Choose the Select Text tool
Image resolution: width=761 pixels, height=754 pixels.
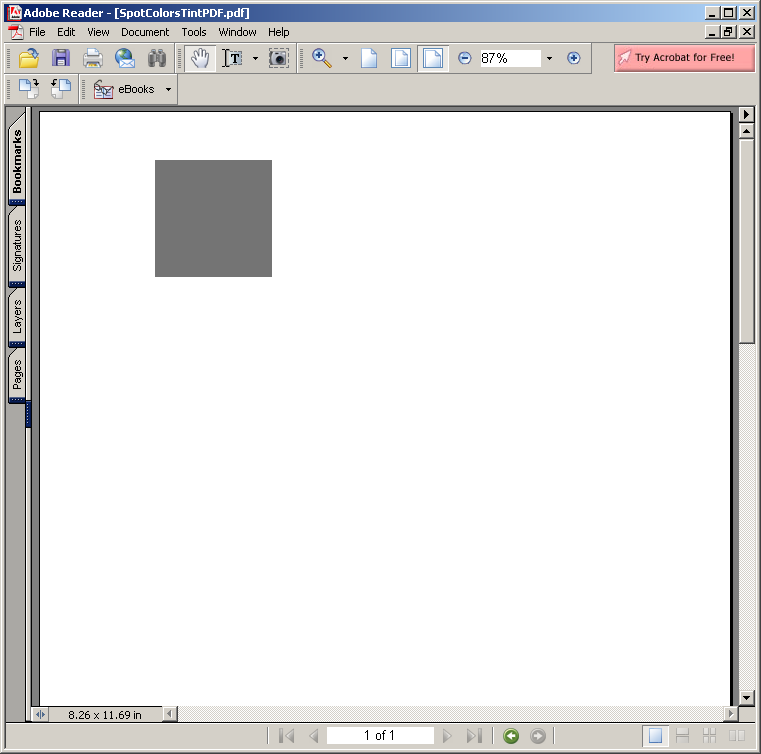(x=232, y=58)
